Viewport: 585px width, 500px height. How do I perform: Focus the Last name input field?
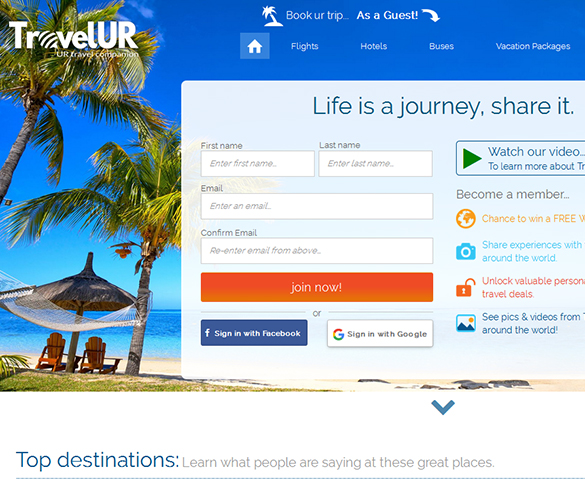[x=376, y=163]
